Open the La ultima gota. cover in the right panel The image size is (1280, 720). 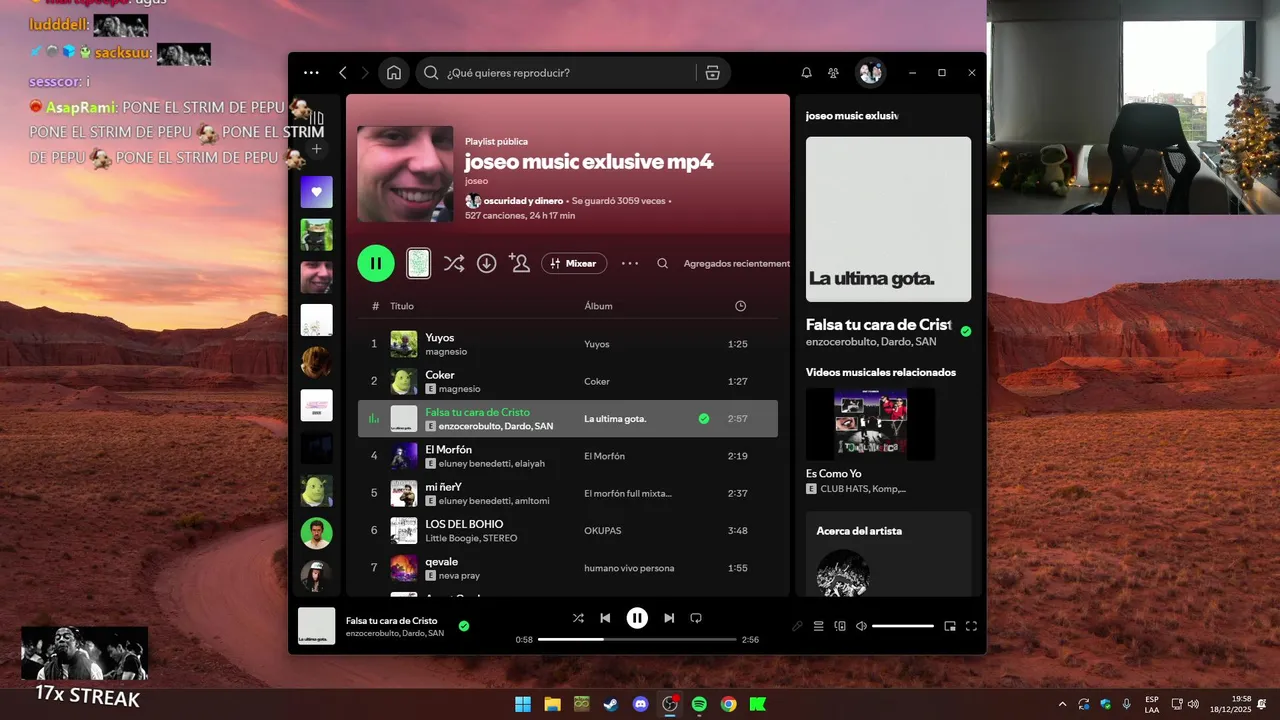[888, 219]
